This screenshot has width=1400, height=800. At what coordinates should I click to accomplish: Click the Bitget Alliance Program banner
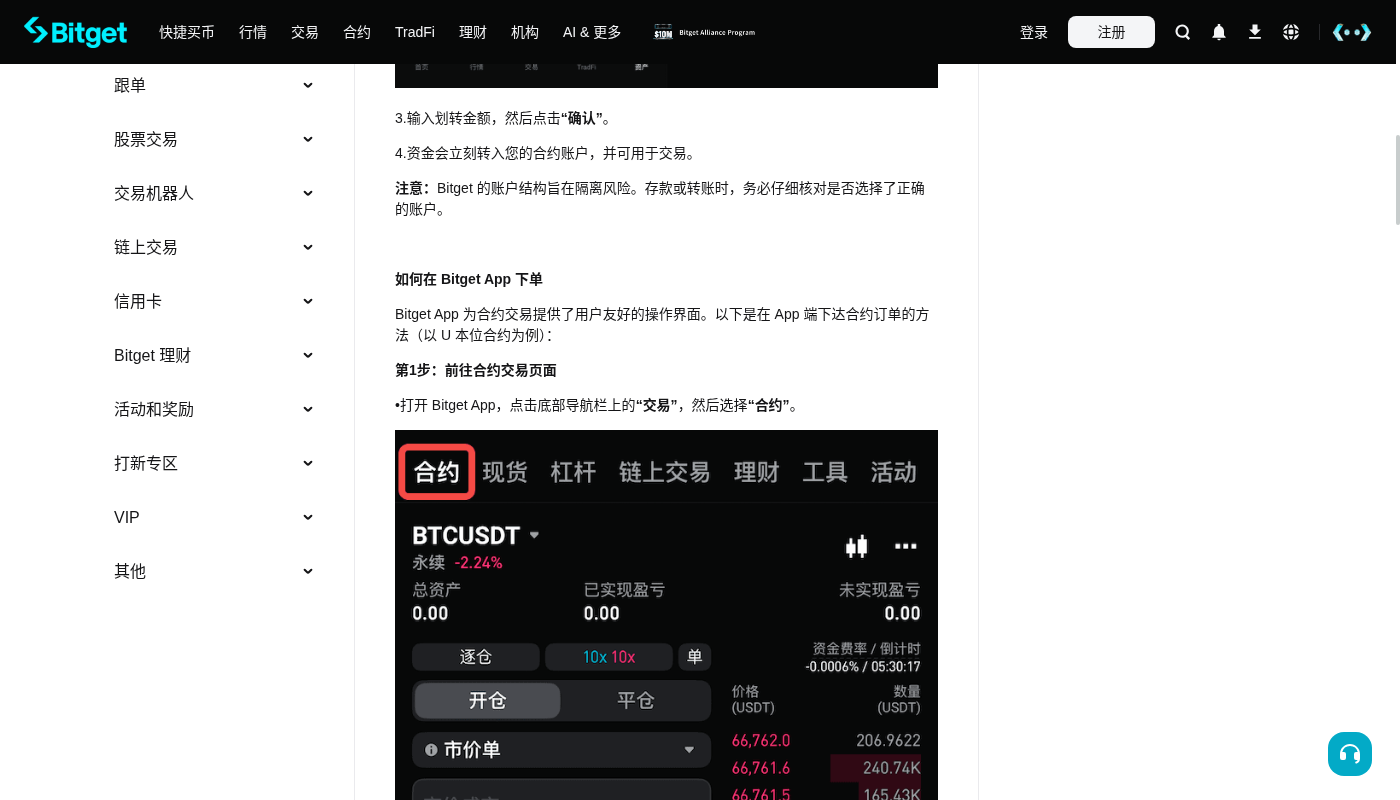[704, 32]
